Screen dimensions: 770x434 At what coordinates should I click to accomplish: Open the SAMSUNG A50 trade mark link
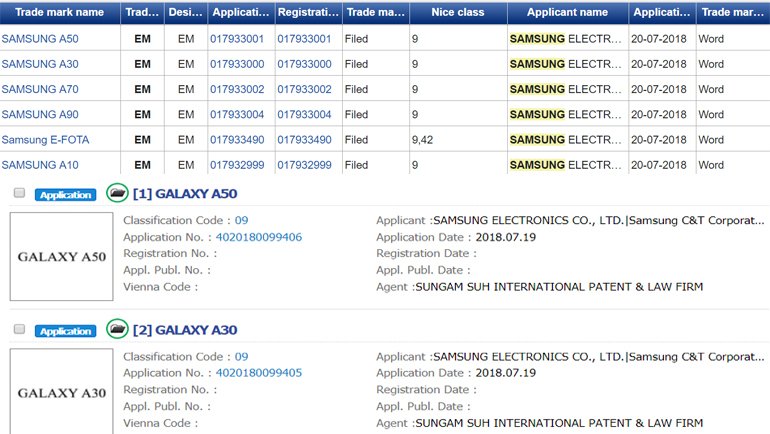(40, 39)
